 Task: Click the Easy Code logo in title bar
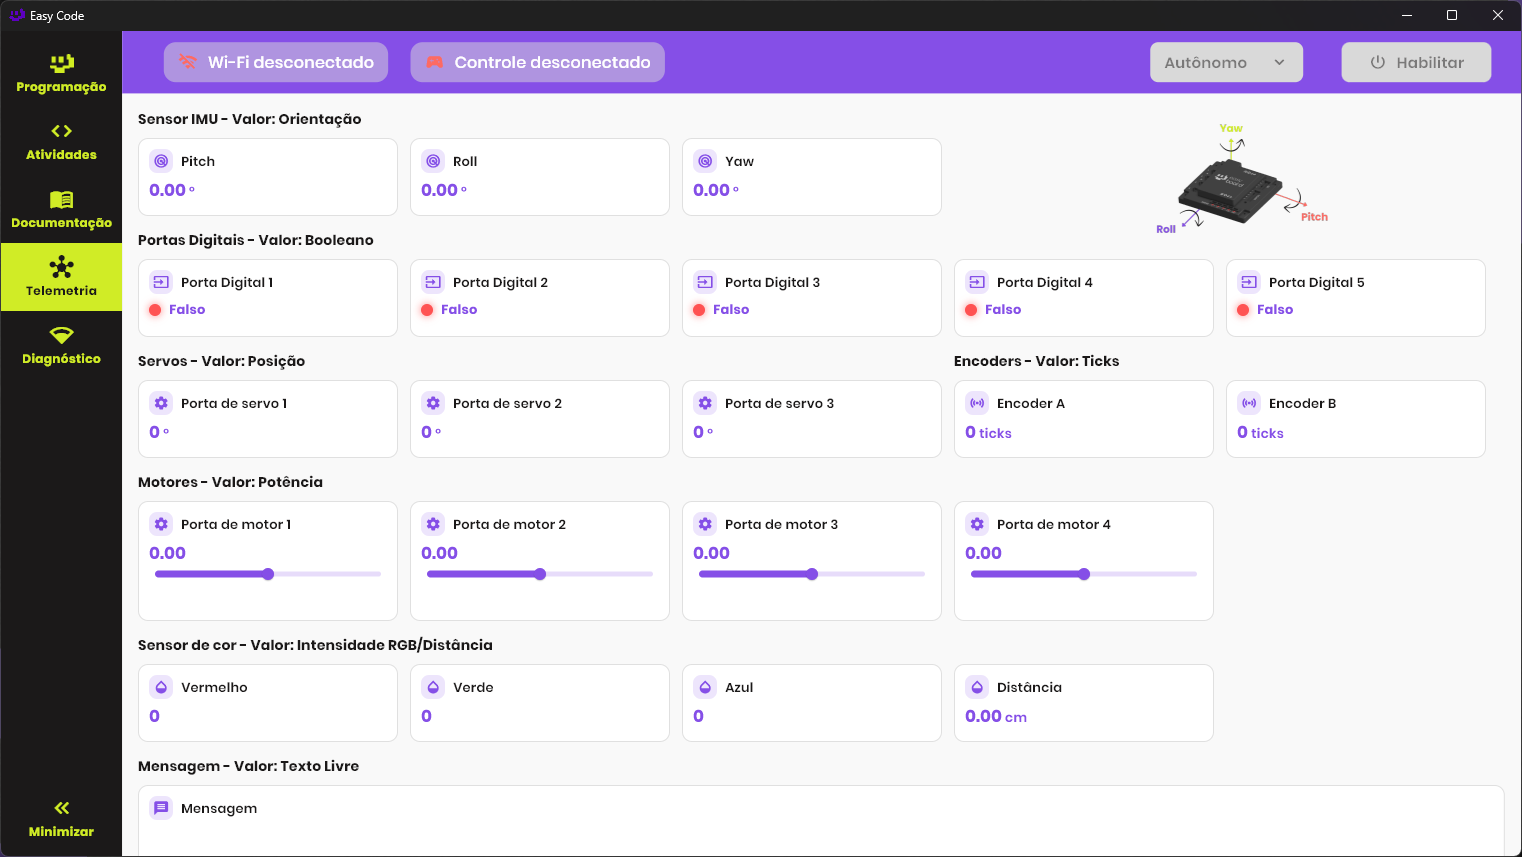pos(17,15)
